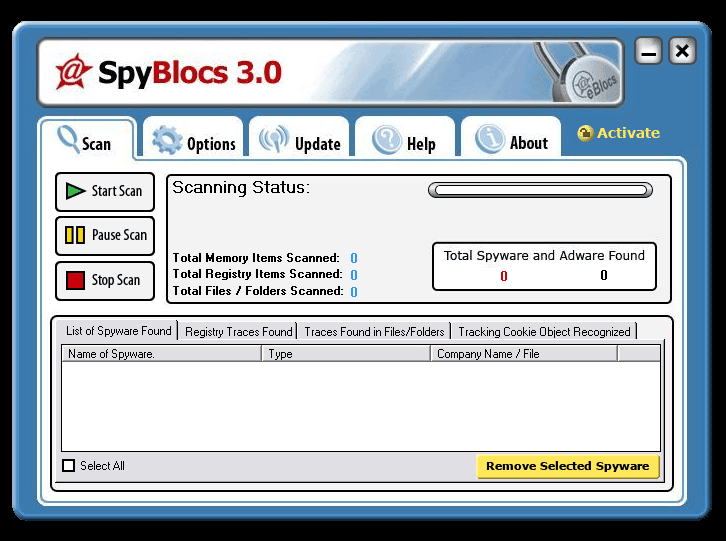Open the Options tab
The height and width of the screenshot is (541, 726).
(193, 138)
